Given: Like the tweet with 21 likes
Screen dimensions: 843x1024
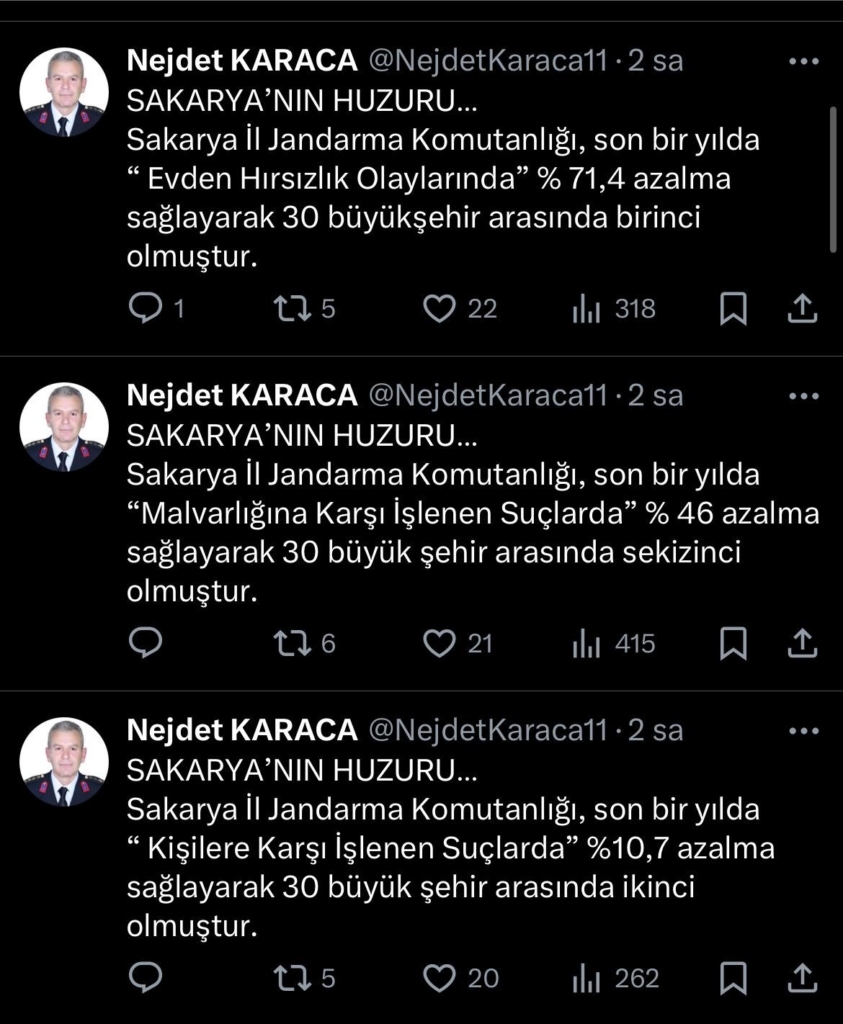Looking at the screenshot, I should pyautogui.click(x=439, y=644).
